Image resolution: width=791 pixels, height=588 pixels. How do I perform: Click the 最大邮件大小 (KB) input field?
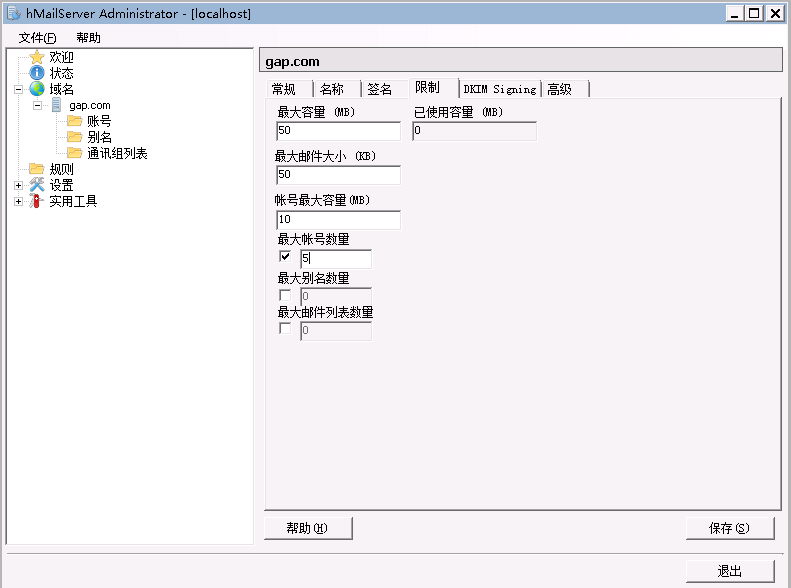pyautogui.click(x=338, y=175)
